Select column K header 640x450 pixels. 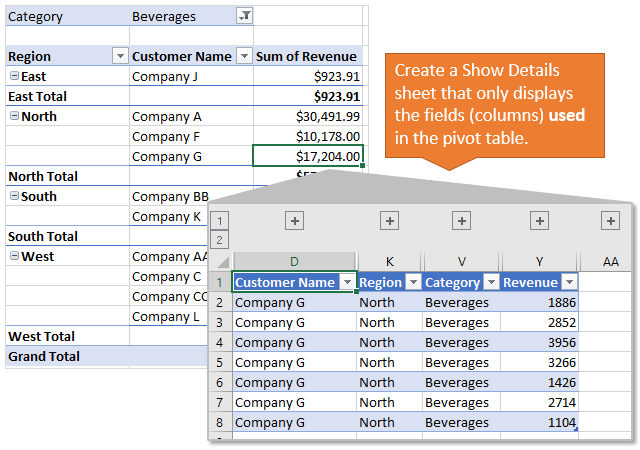tap(389, 261)
